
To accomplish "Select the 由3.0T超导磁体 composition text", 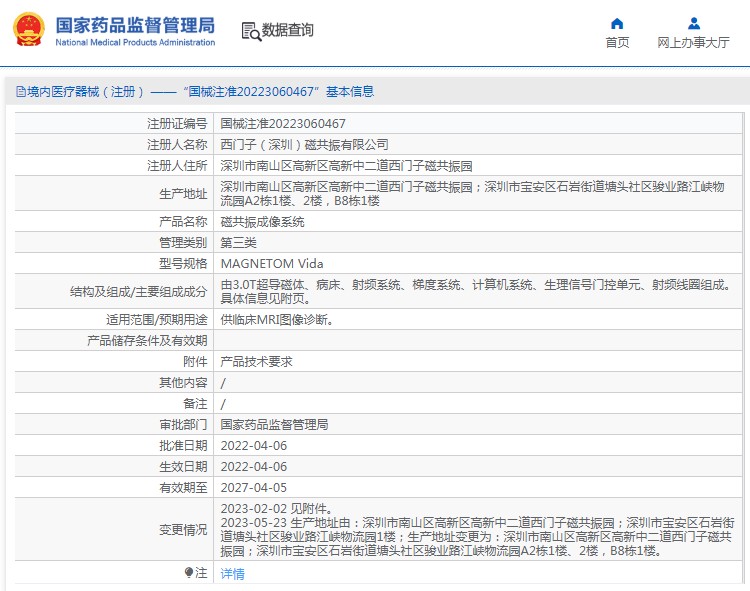I will [477, 292].
